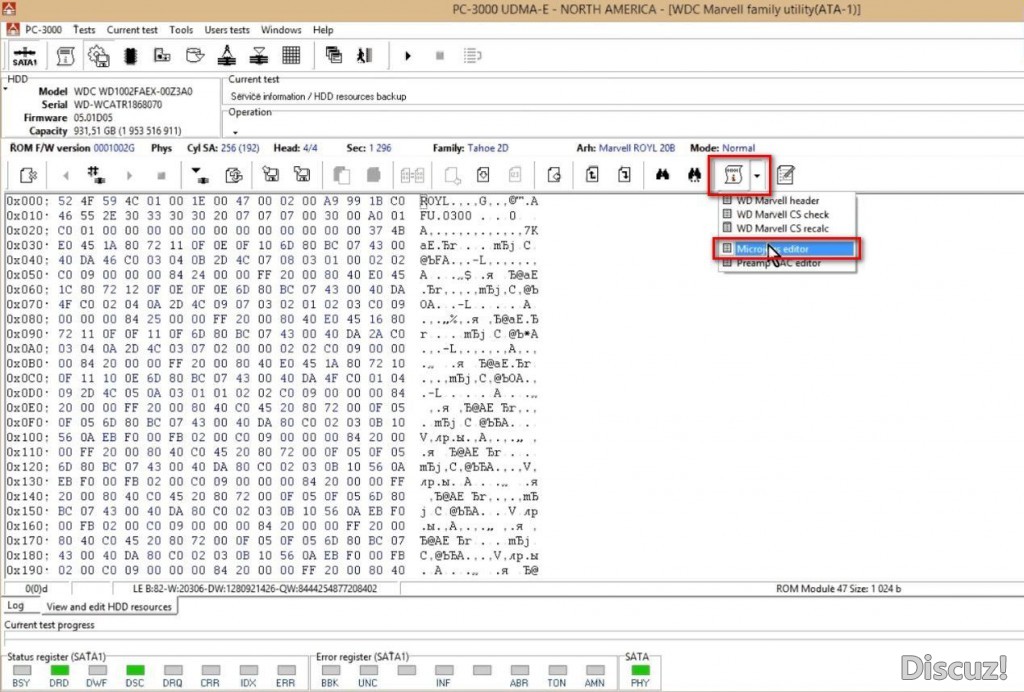Viewport: 1024px width, 692px height.
Task: Choose WD Marvell CS check
Action: 787,214
